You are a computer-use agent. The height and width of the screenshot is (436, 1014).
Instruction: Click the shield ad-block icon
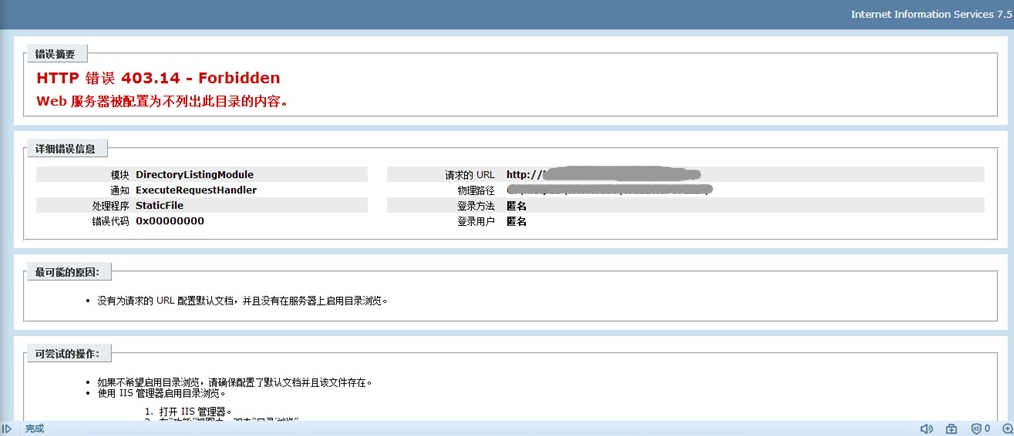977,429
